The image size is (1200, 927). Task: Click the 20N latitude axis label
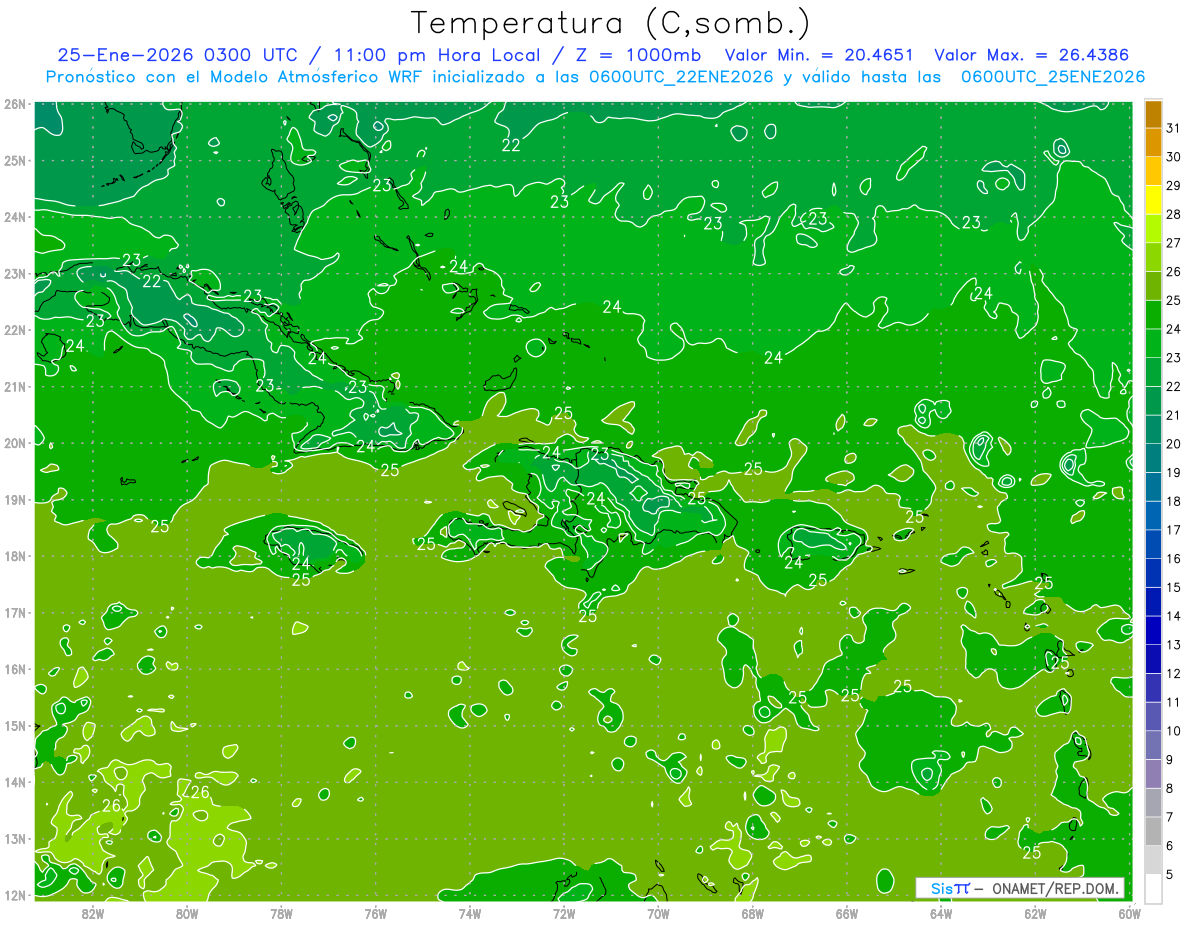tap(15, 443)
